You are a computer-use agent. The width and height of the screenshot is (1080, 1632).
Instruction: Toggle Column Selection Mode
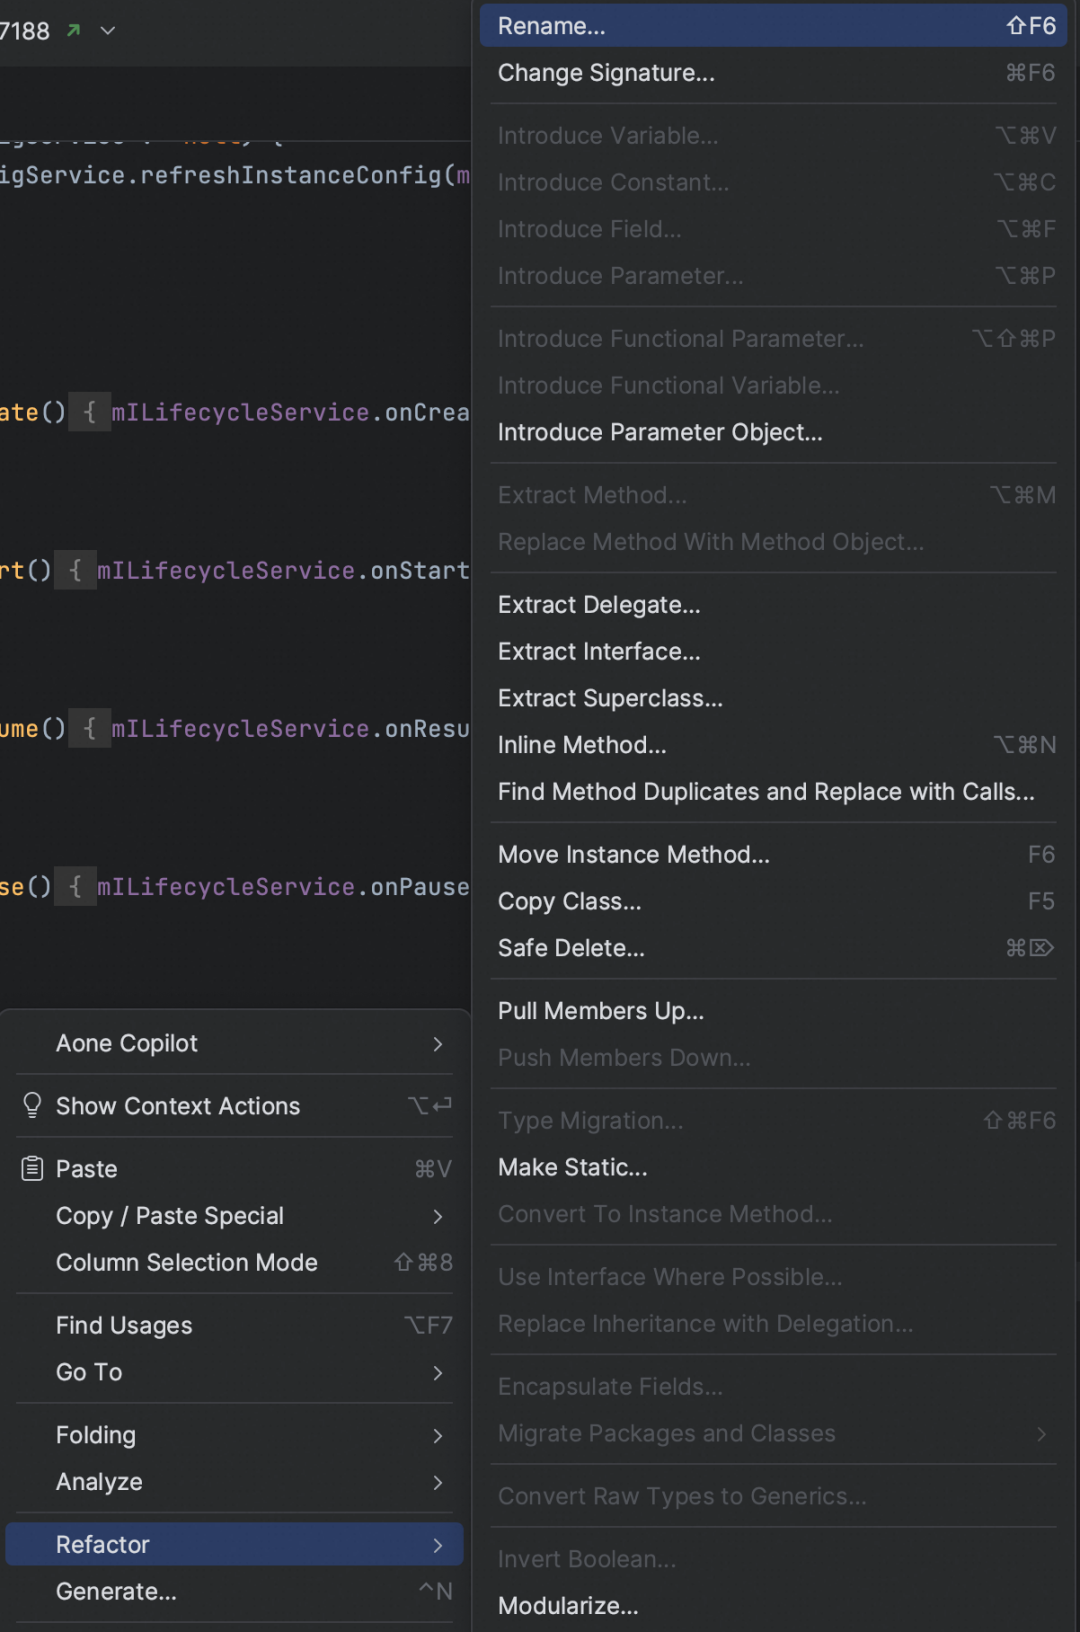(x=234, y=1262)
